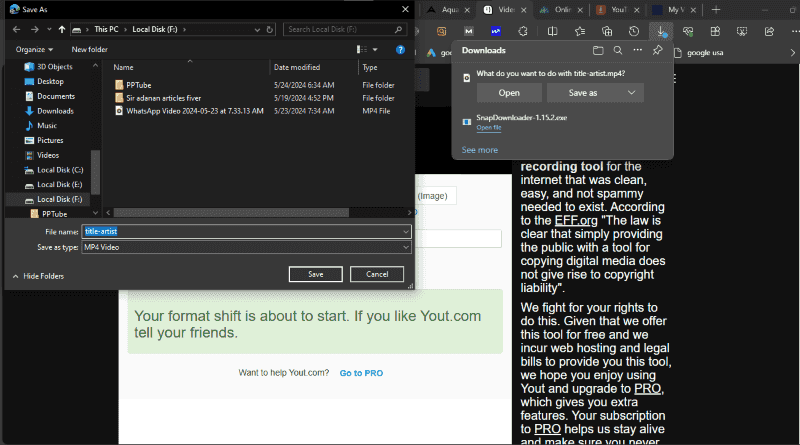This screenshot has width=800, height=445.
Task: Open more options in Downloads panel
Action: click(637, 50)
